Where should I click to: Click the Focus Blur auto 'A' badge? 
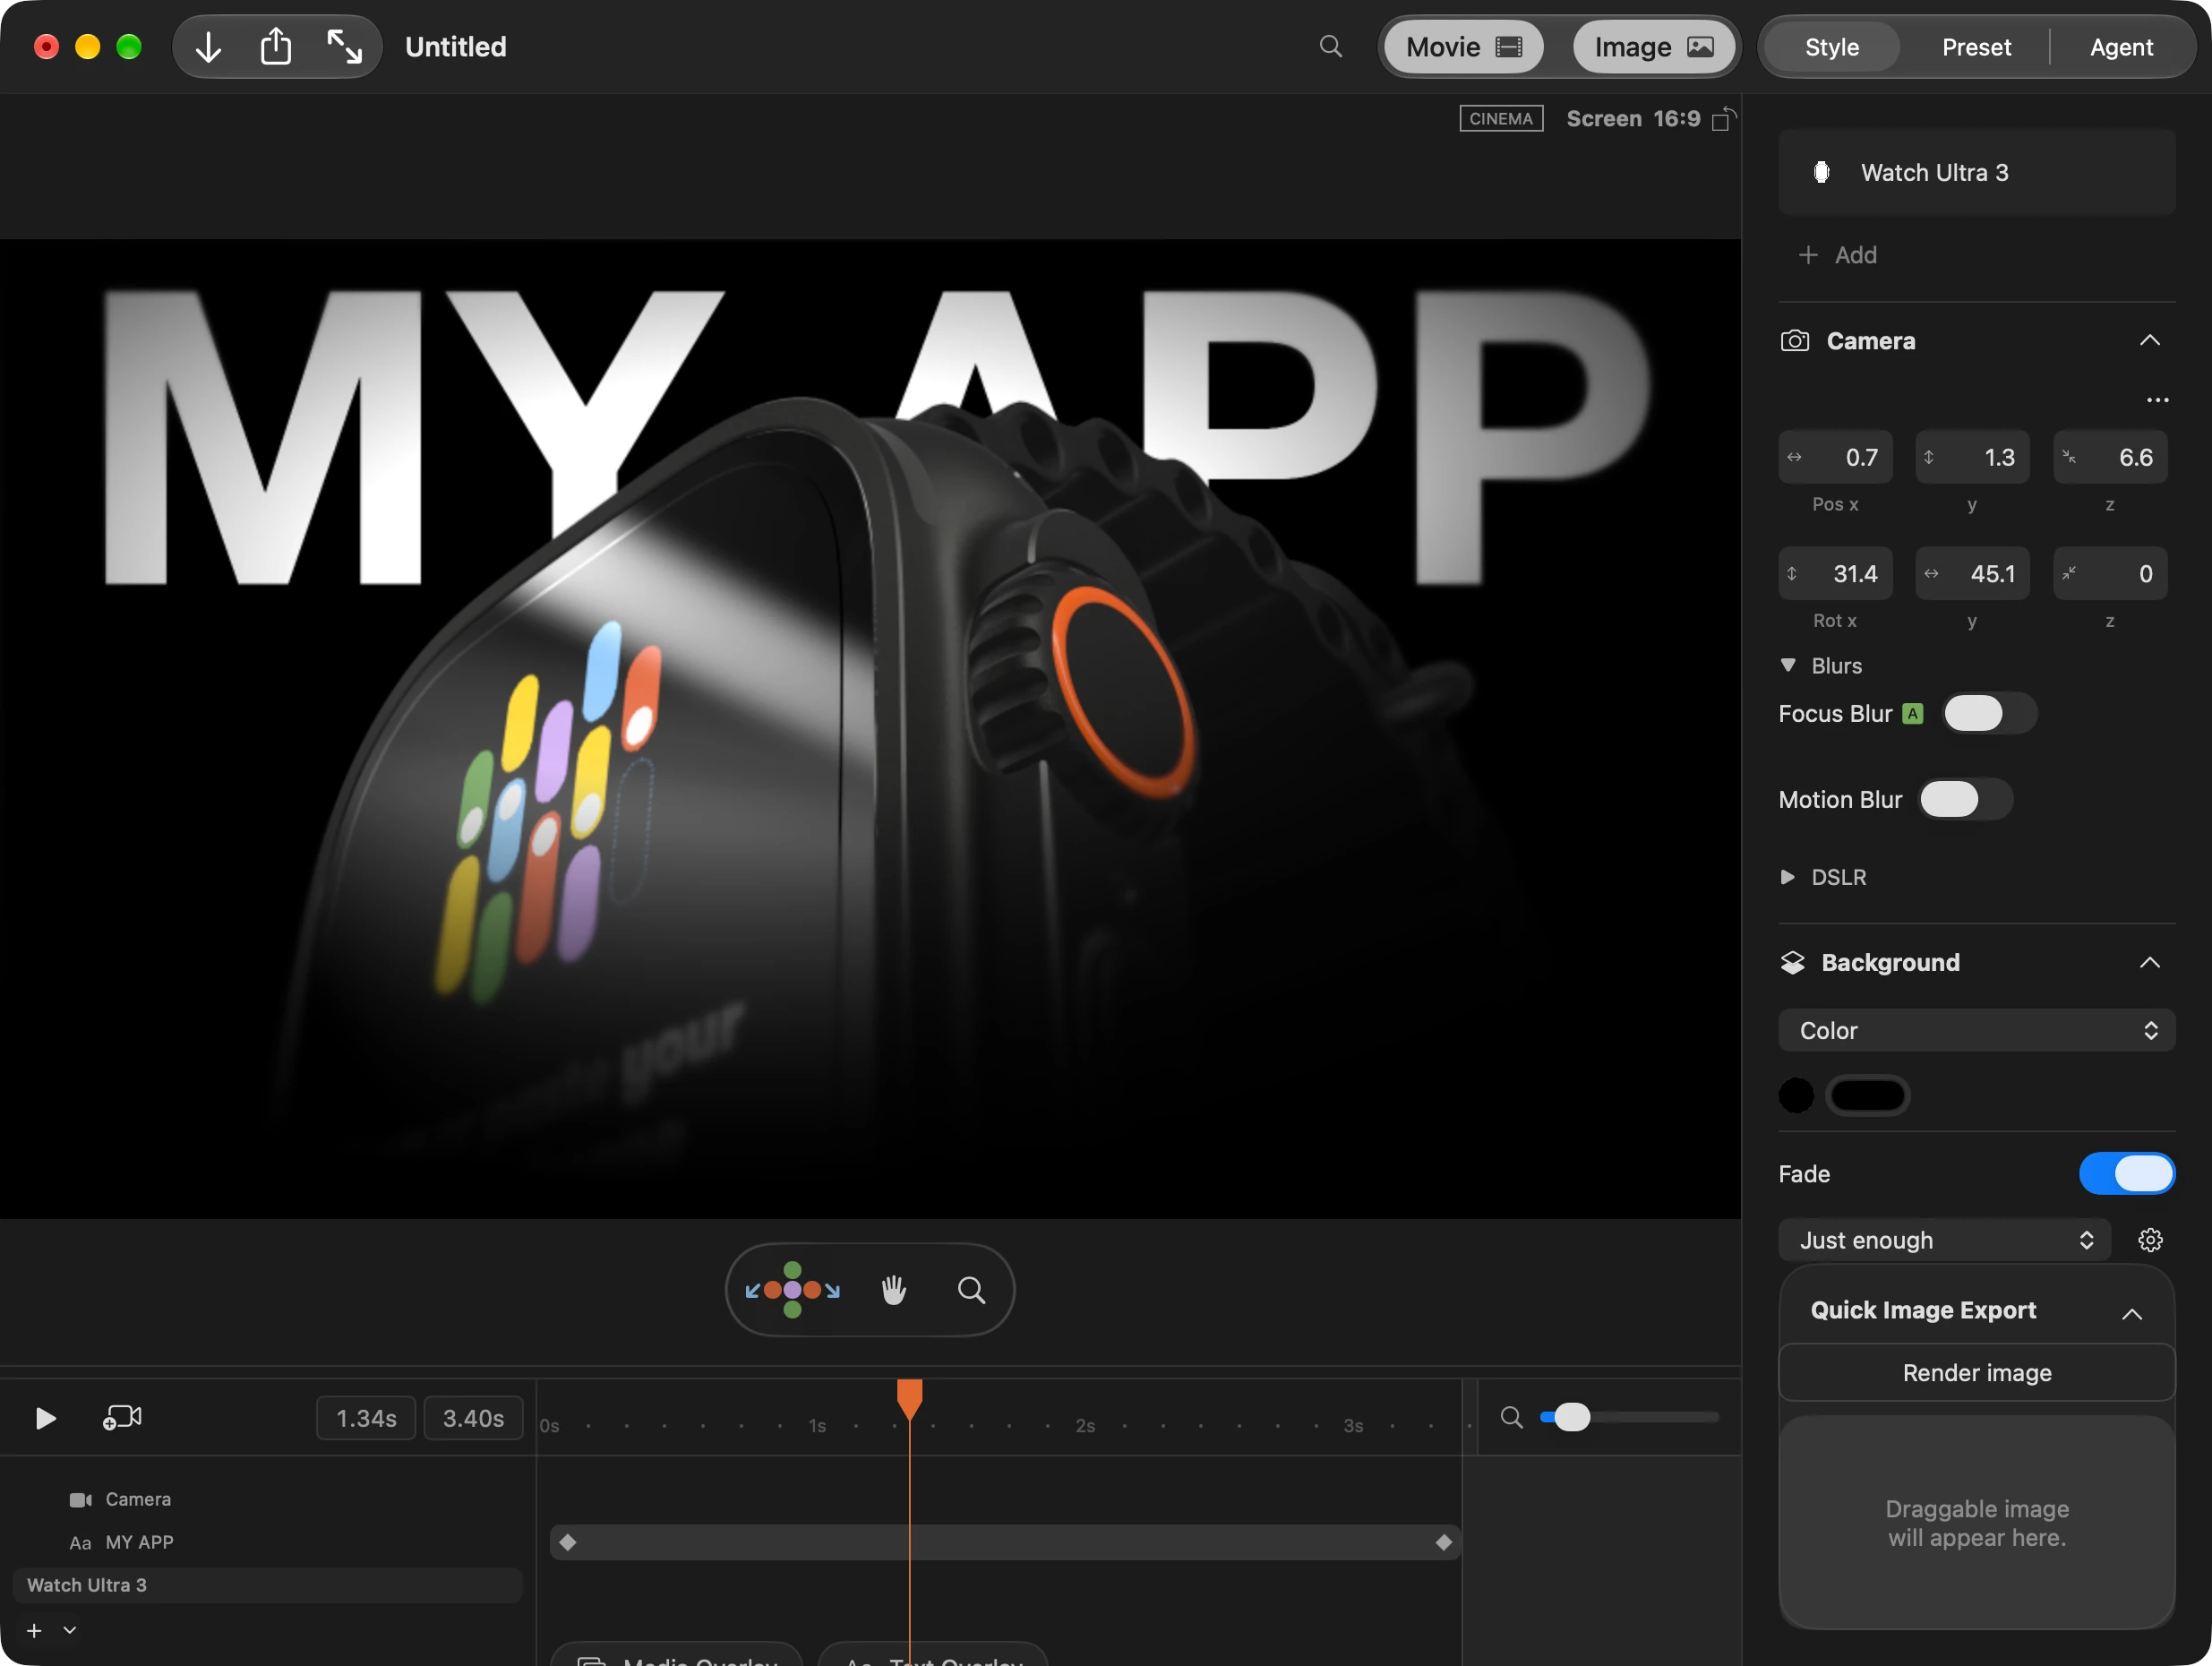(x=1912, y=714)
